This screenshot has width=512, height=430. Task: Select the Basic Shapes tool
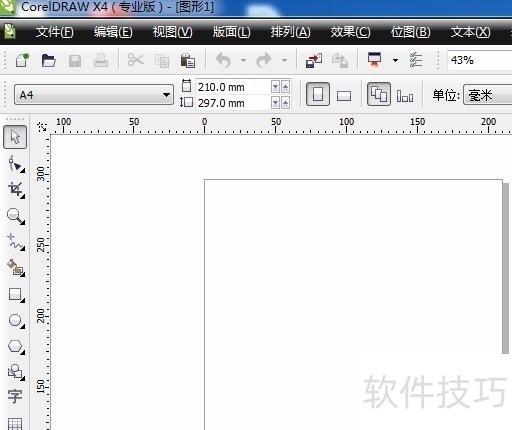click(x=15, y=372)
